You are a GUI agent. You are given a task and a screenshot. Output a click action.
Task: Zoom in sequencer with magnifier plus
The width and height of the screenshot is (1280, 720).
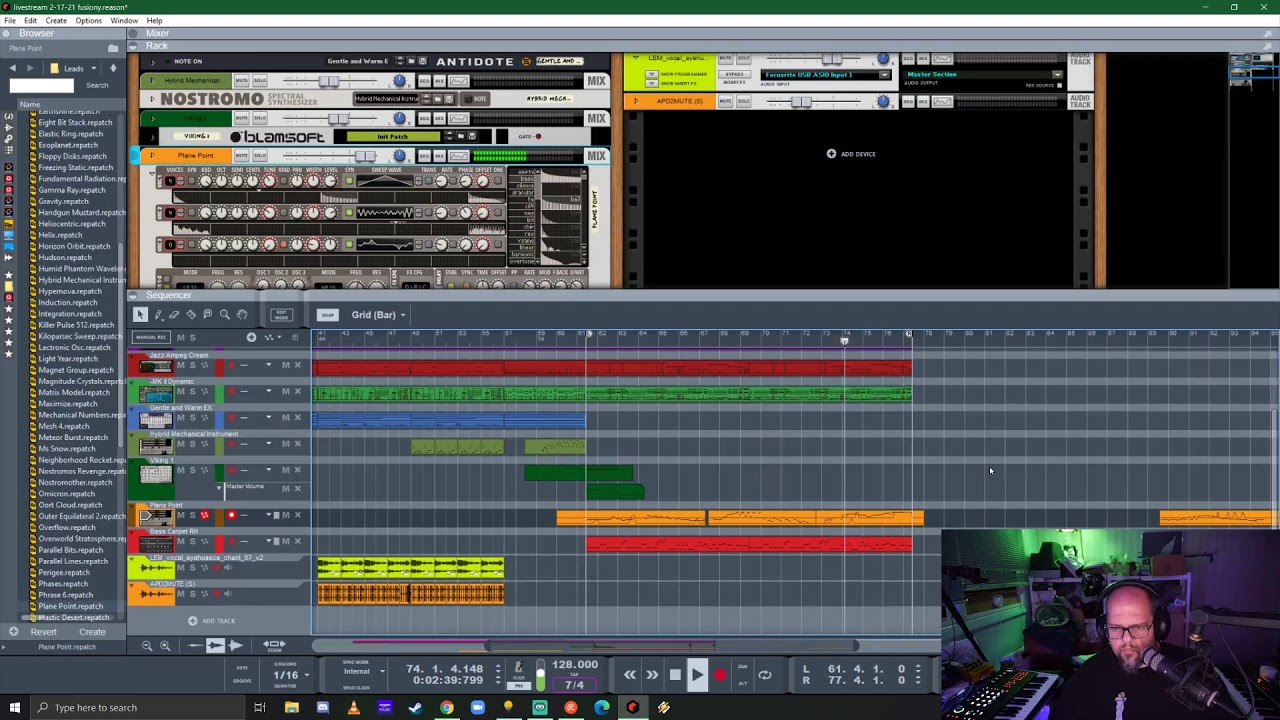pos(166,646)
